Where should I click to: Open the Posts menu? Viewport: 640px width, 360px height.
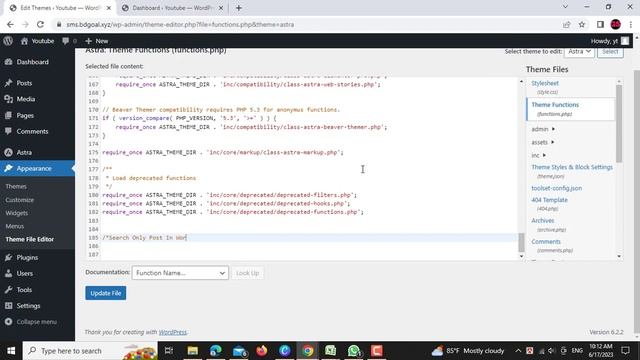click(x=24, y=83)
